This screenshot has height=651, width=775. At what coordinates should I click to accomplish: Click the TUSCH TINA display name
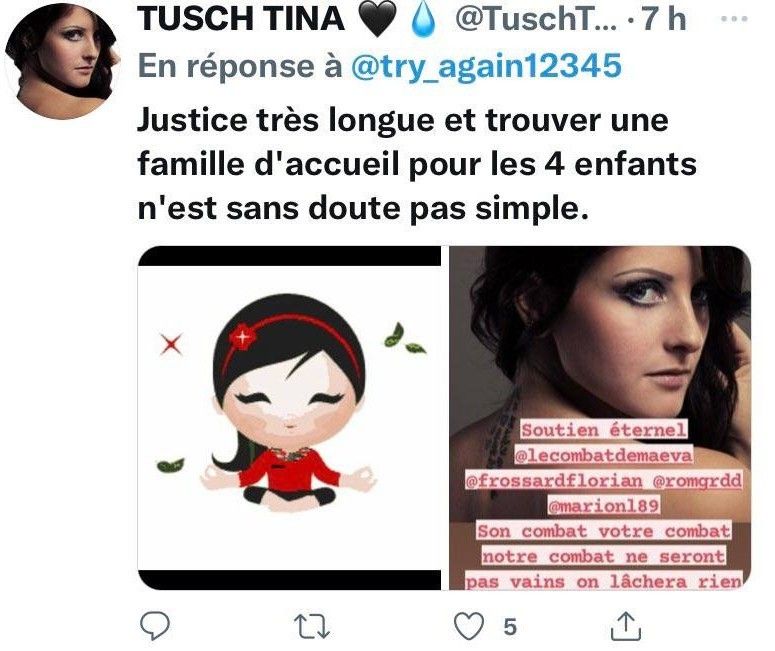(241, 19)
